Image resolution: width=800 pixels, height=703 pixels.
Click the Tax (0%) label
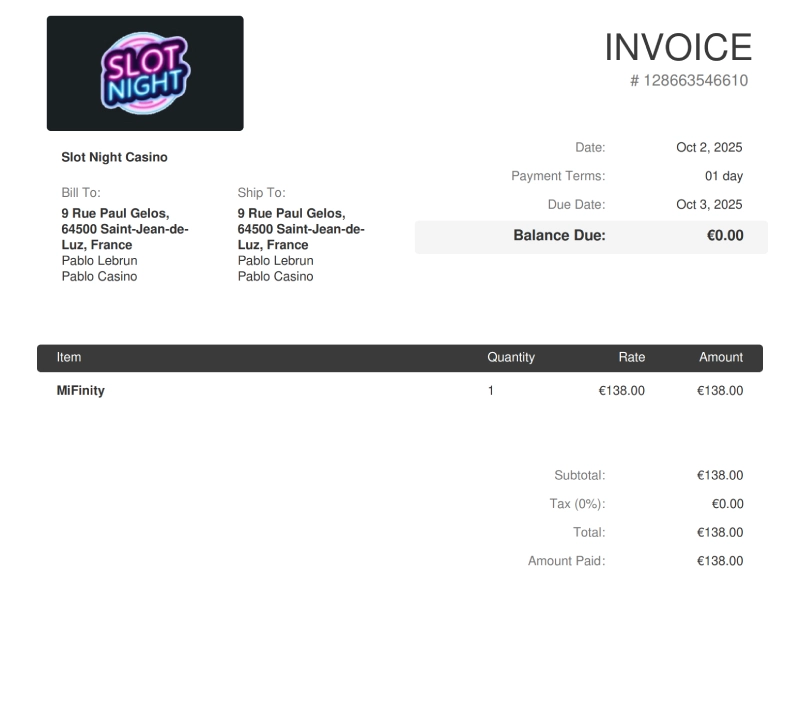point(577,504)
